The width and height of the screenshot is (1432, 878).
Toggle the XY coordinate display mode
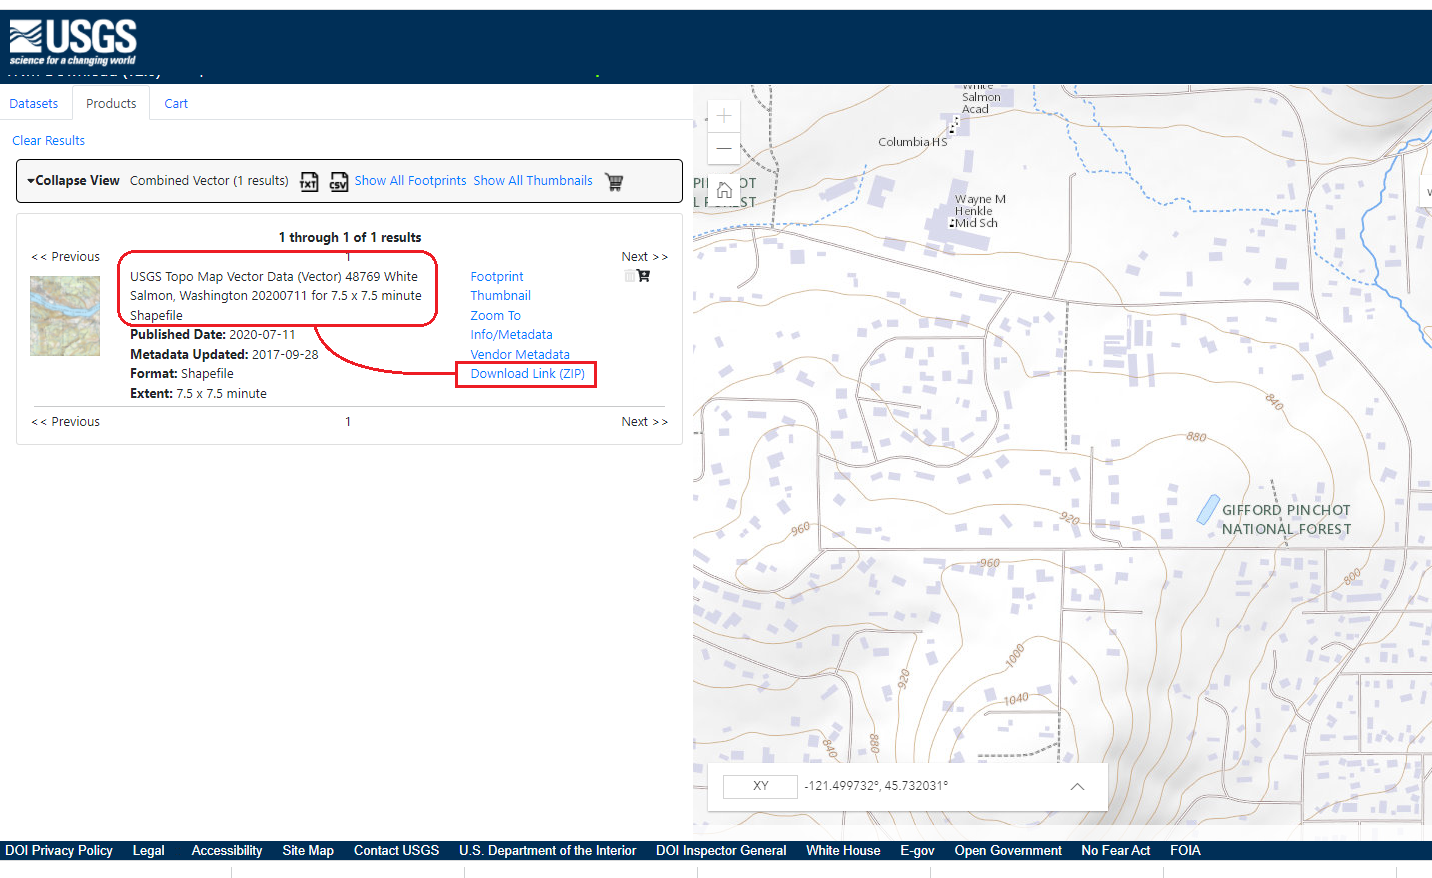coord(759,786)
